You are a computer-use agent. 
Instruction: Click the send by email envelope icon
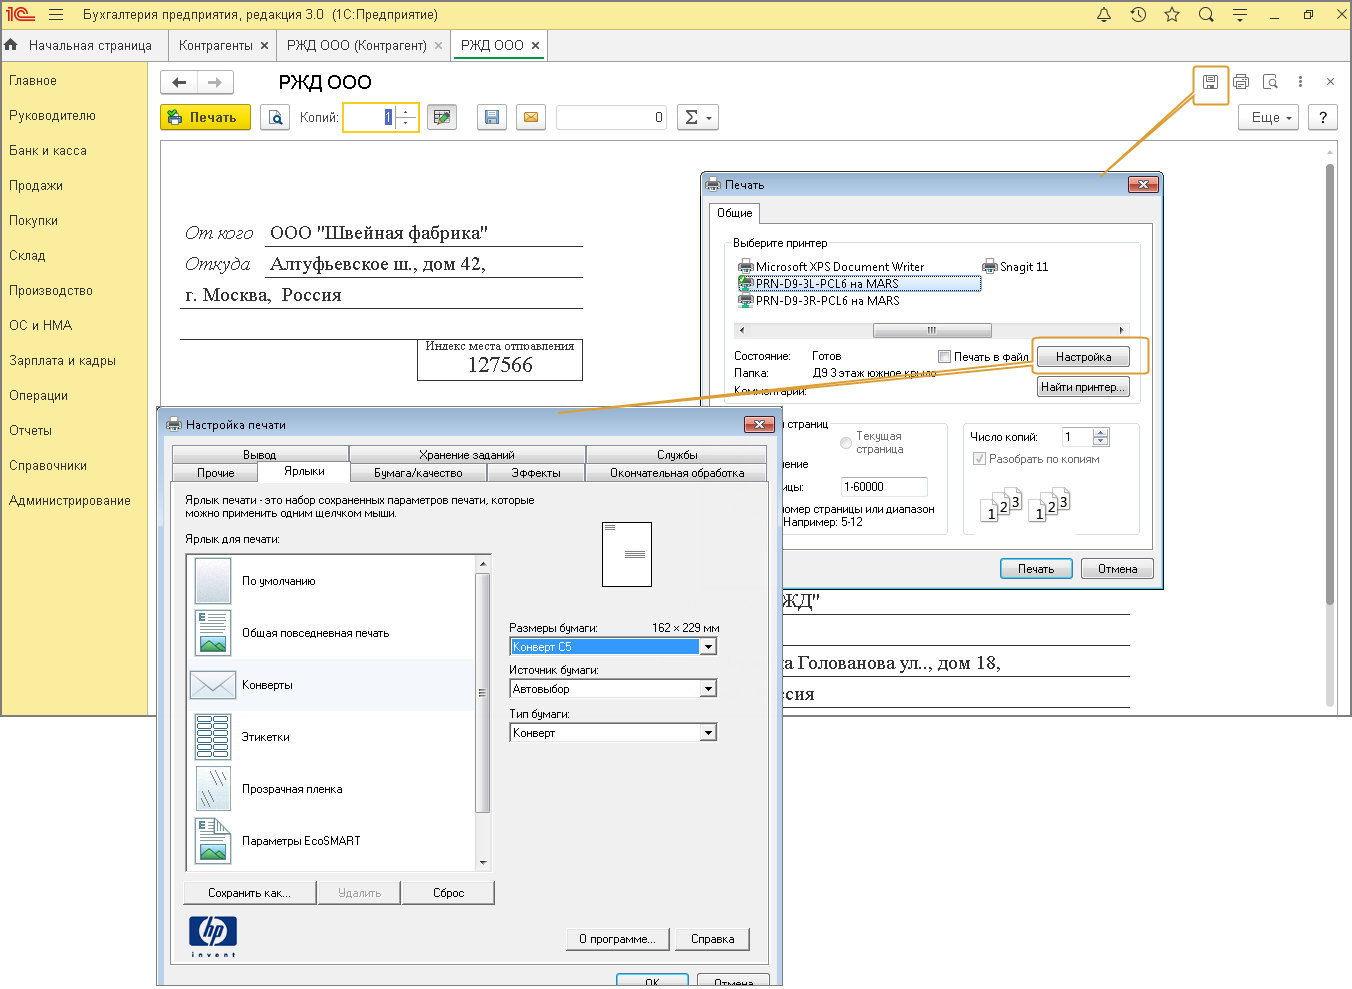(531, 117)
